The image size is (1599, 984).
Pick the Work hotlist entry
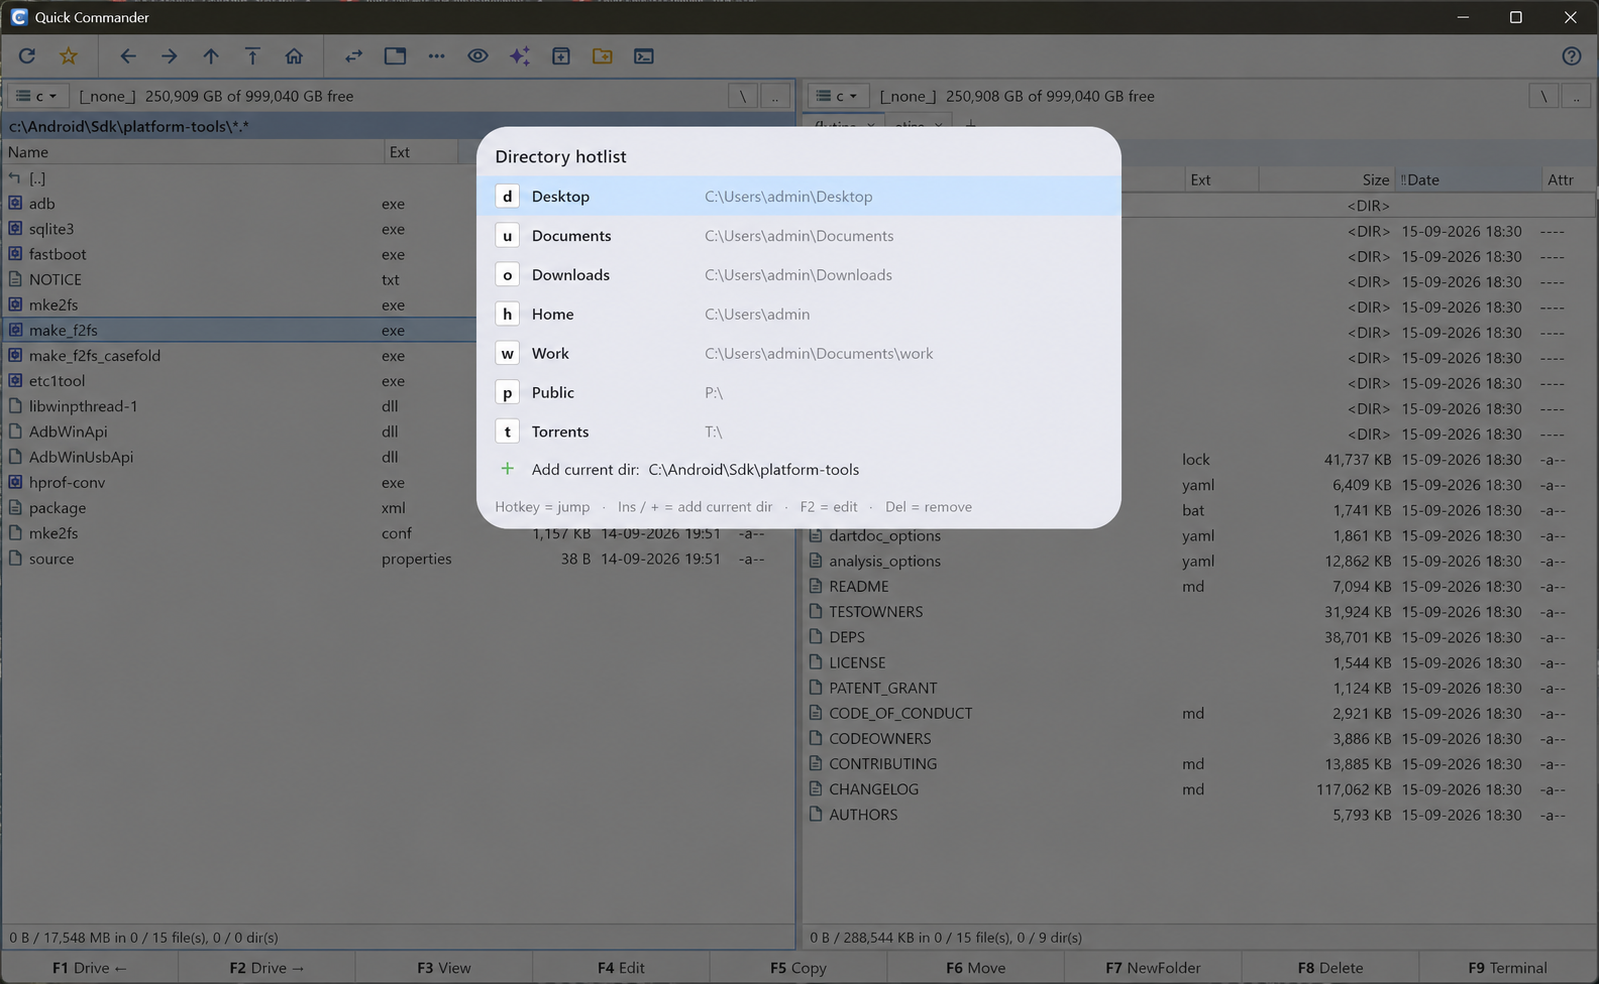tap(799, 353)
